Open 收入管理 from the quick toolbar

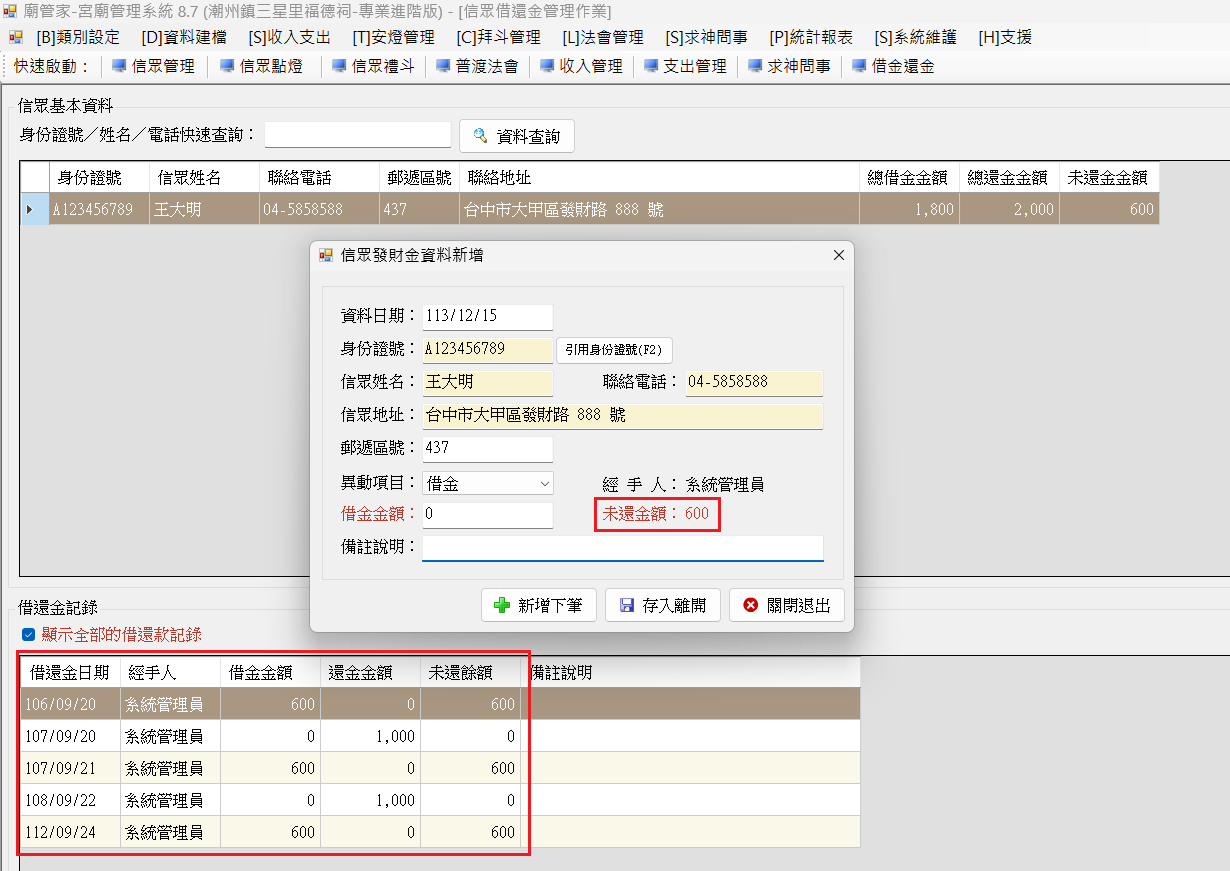[x=581, y=66]
